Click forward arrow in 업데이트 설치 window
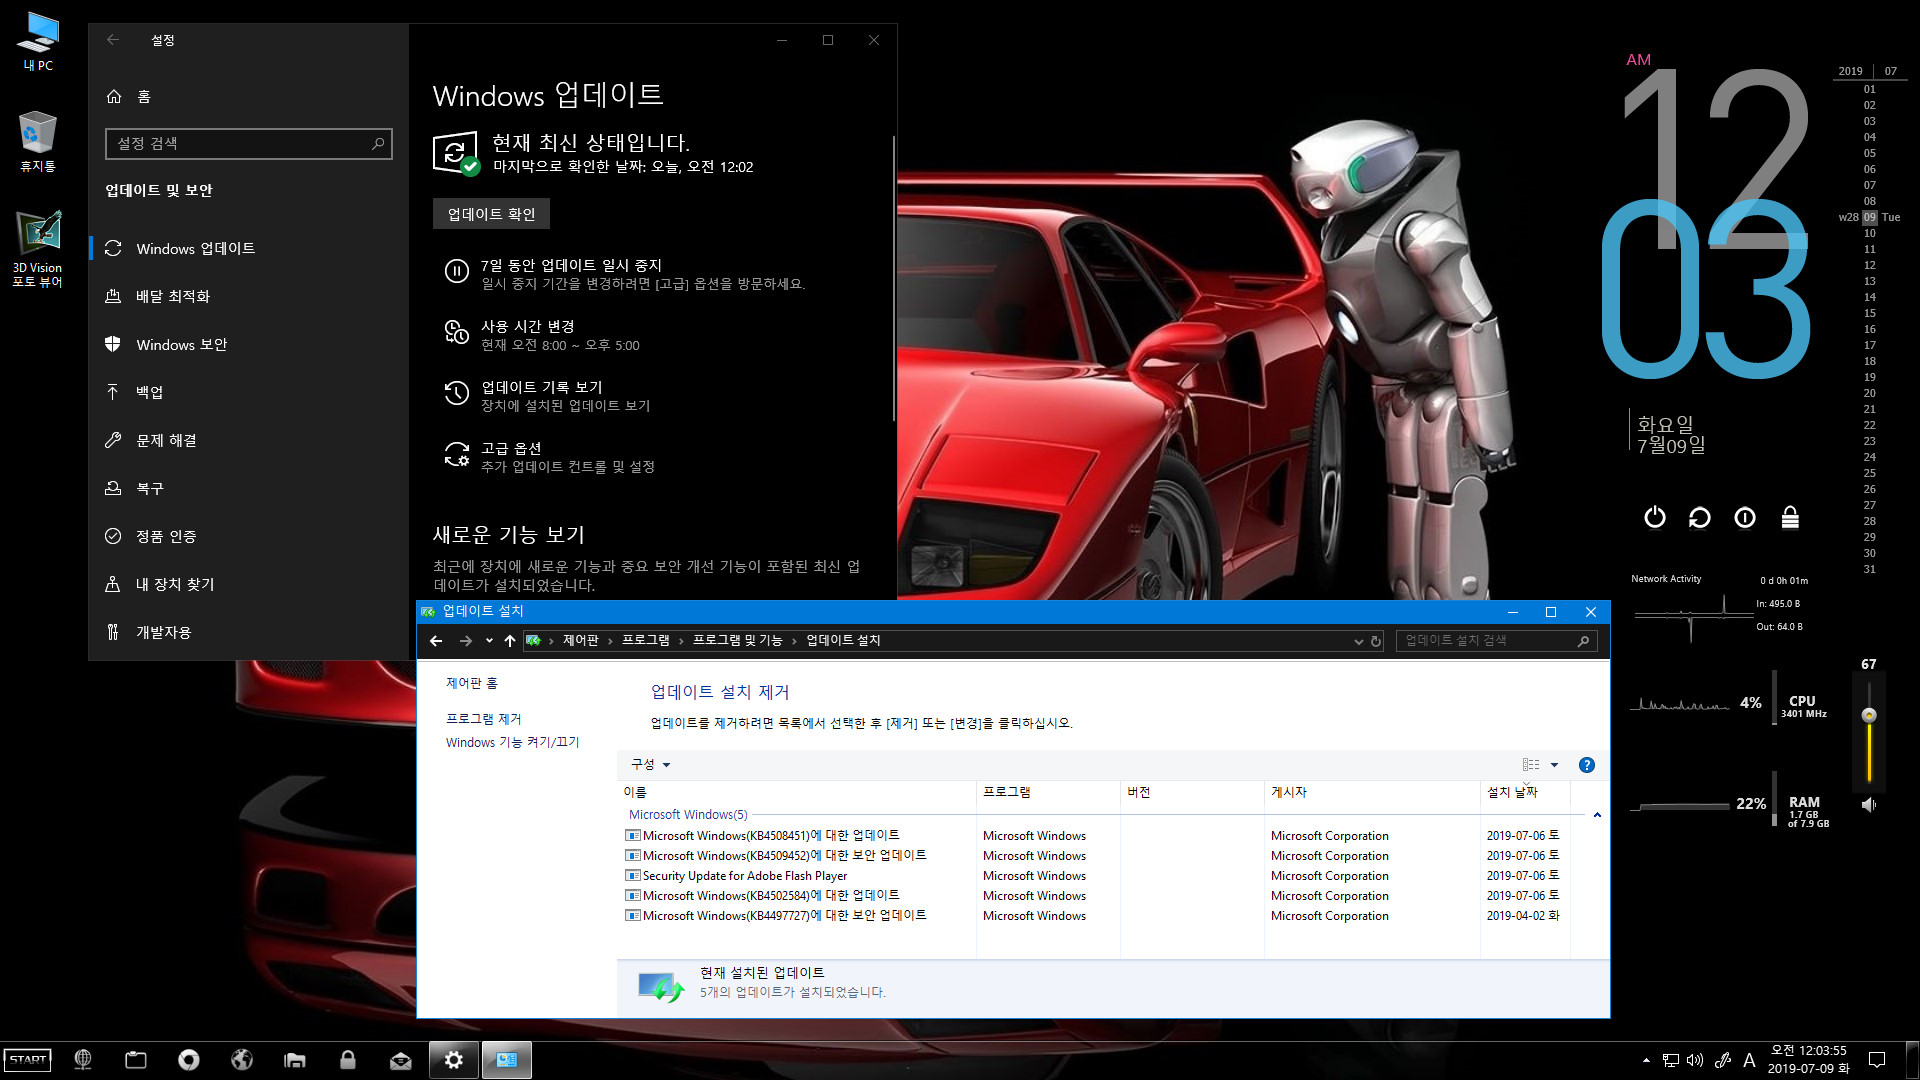Image resolution: width=1920 pixels, height=1080 pixels. click(465, 641)
